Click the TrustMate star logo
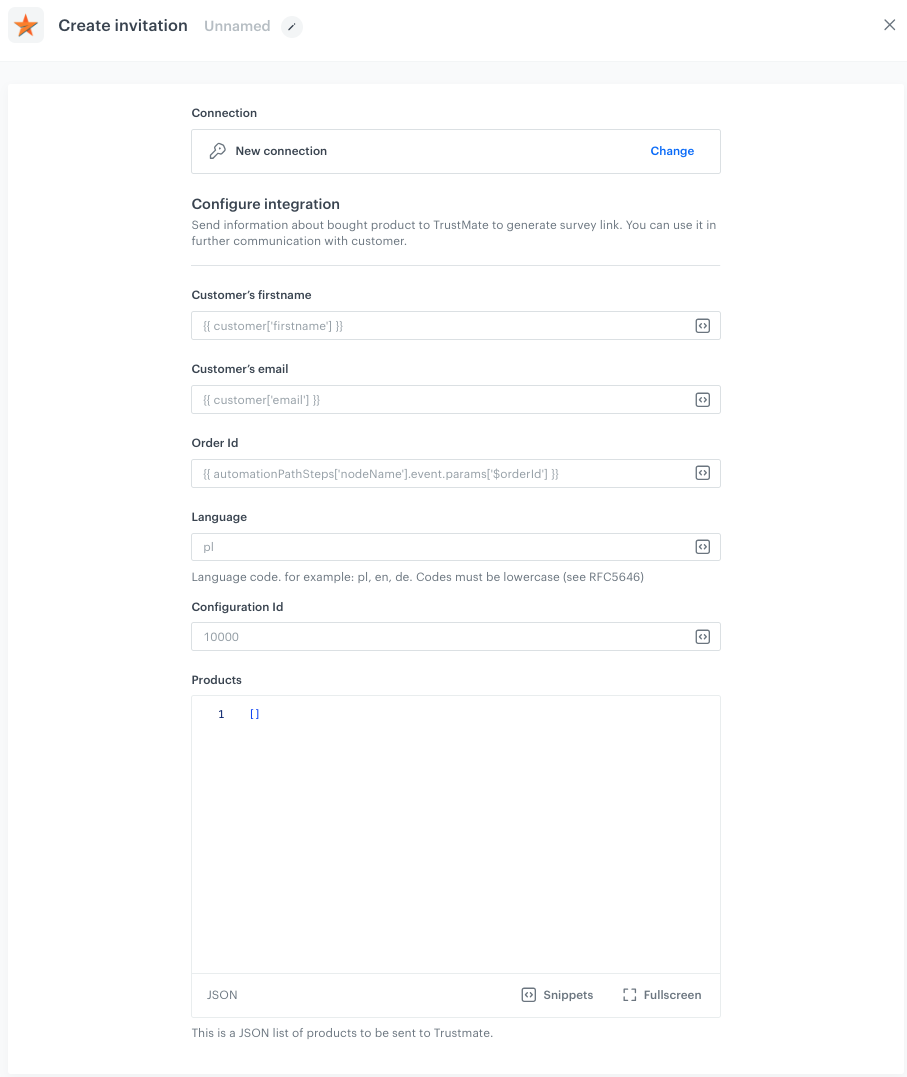Viewport: 907px width, 1077px height. coord(26,24)
